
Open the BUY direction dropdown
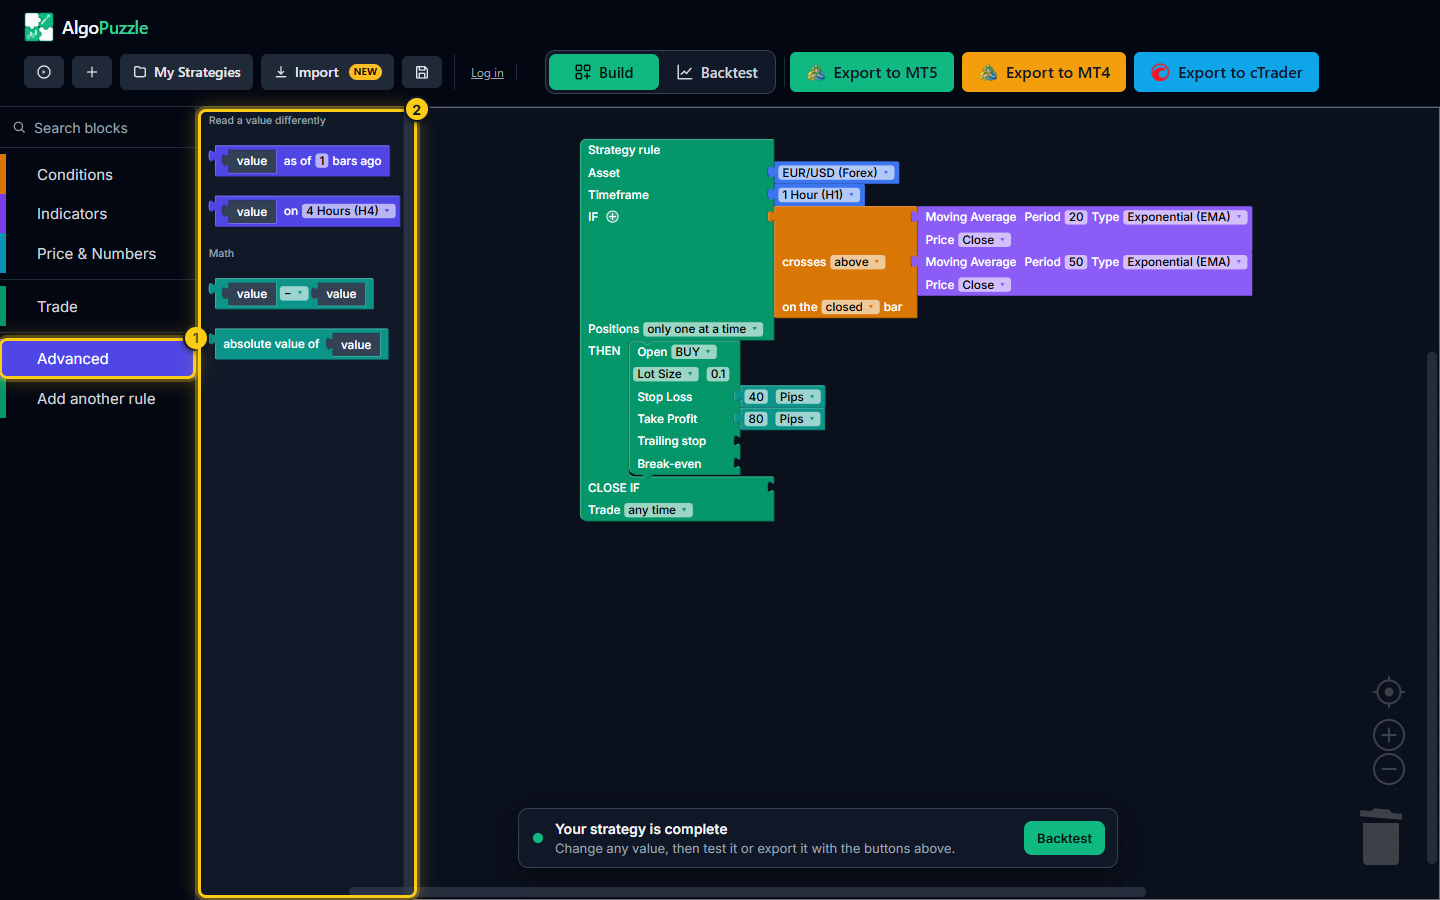coord(694,352)
